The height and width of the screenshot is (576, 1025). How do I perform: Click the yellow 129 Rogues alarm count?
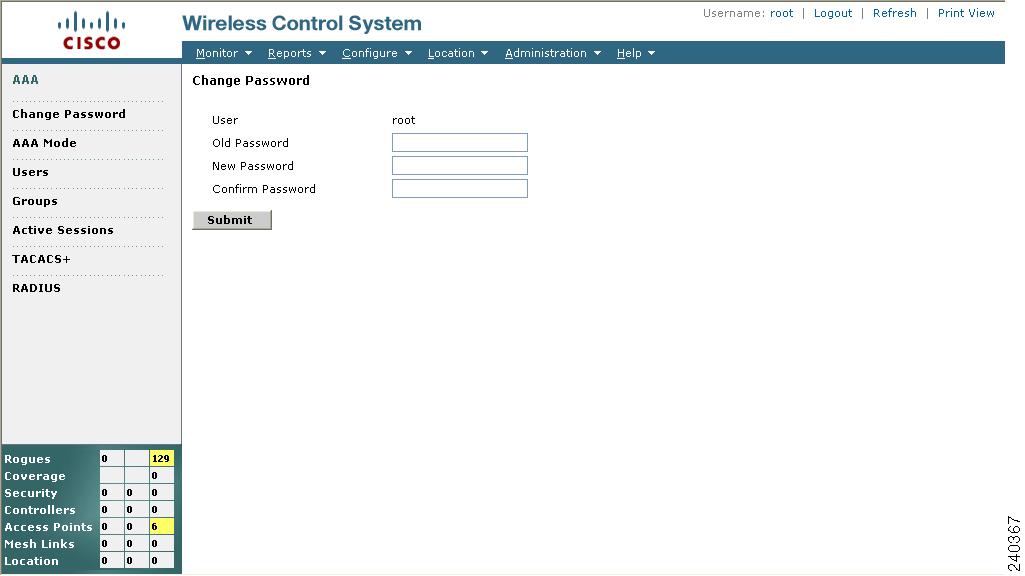click(x=161, y=458)
